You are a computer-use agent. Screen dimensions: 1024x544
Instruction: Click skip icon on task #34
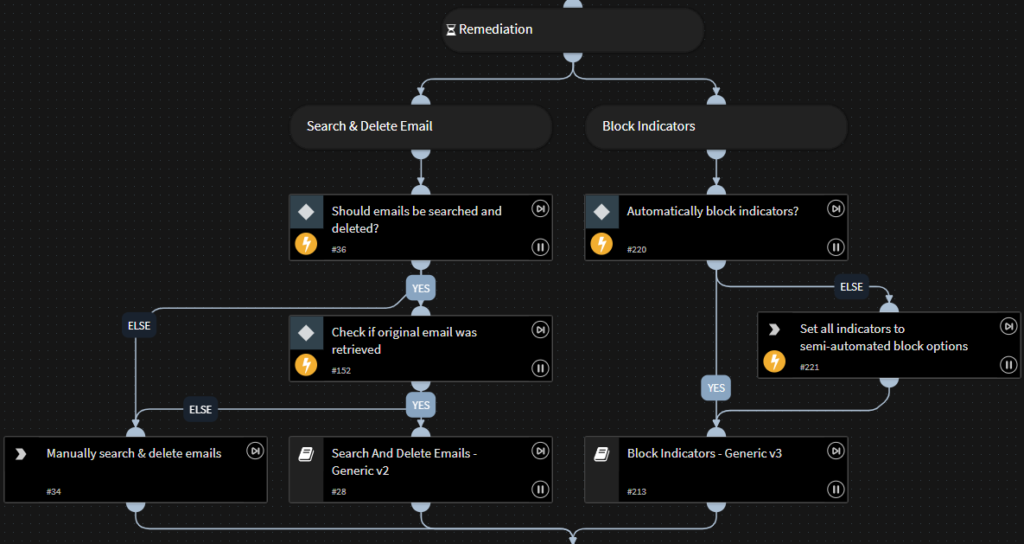pyautogui.click(x=255, y=451)
